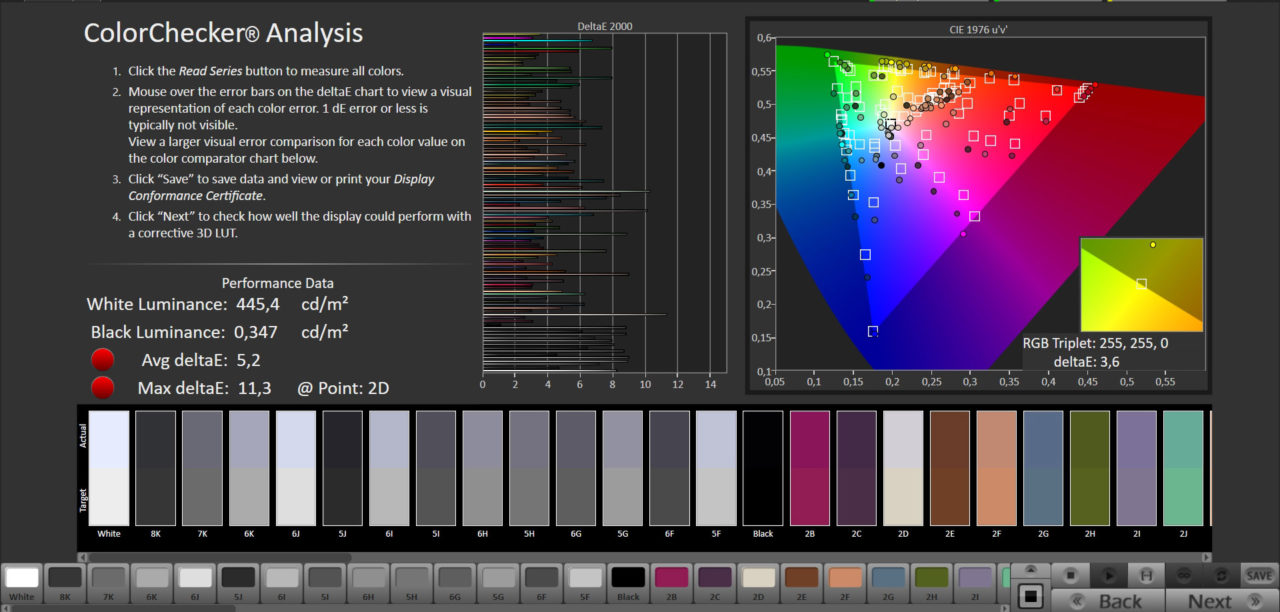This screenshot has height=612, width=1280.
Task: Click the 2E actual/target comparison patch
Action: coord(950,468)
